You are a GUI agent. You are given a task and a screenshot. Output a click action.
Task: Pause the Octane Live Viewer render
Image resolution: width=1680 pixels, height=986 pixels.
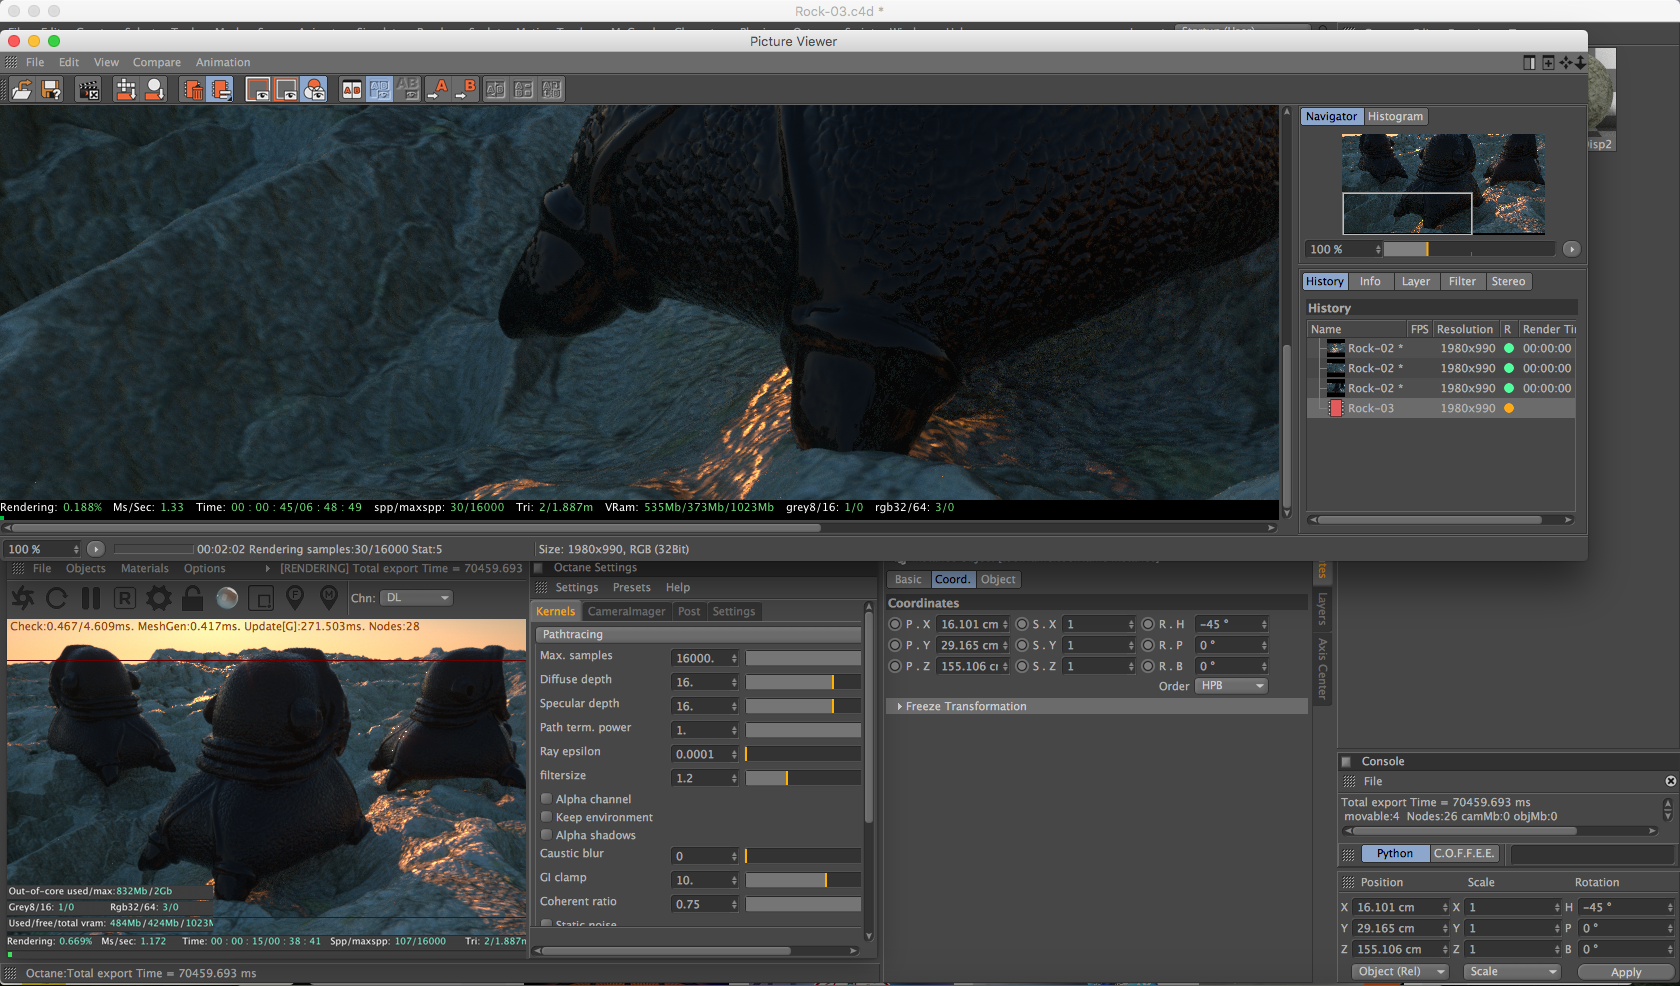(x=91, y=598)
